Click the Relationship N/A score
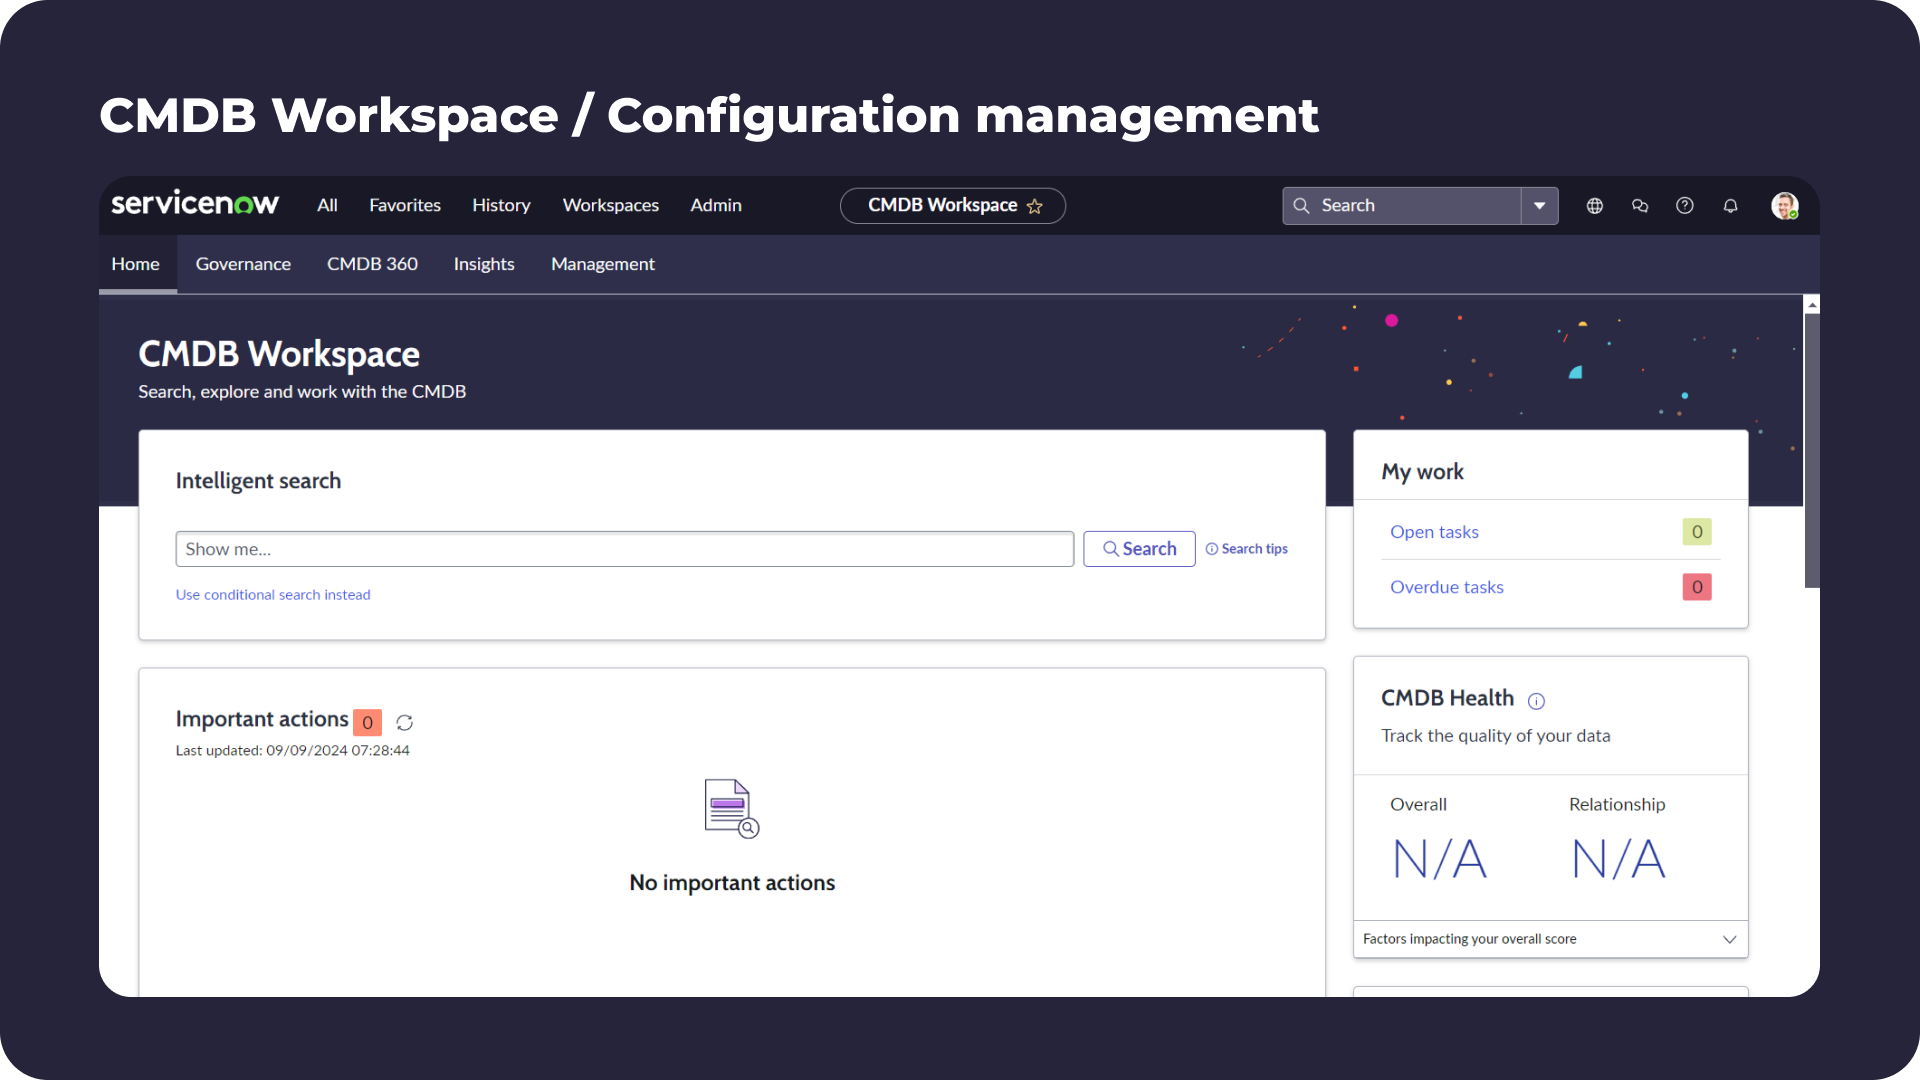1920x1080 pixels. click(x=1618, y=859)
